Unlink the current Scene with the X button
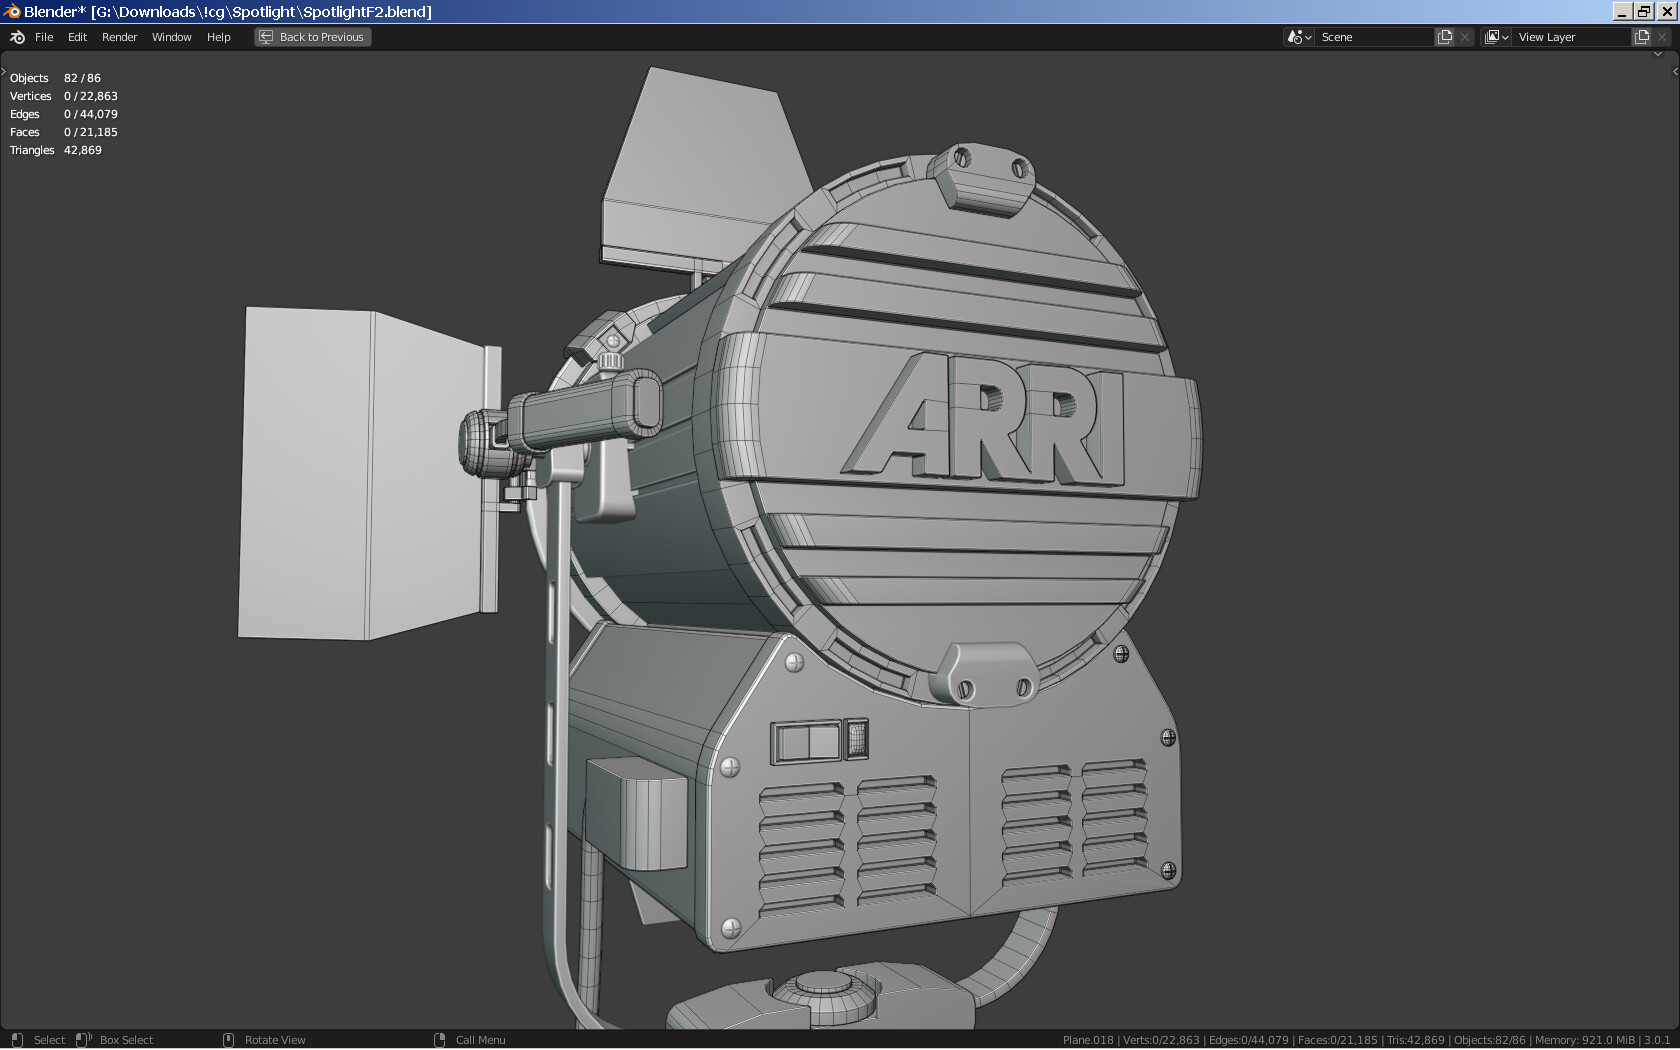 pos(1465,36)
